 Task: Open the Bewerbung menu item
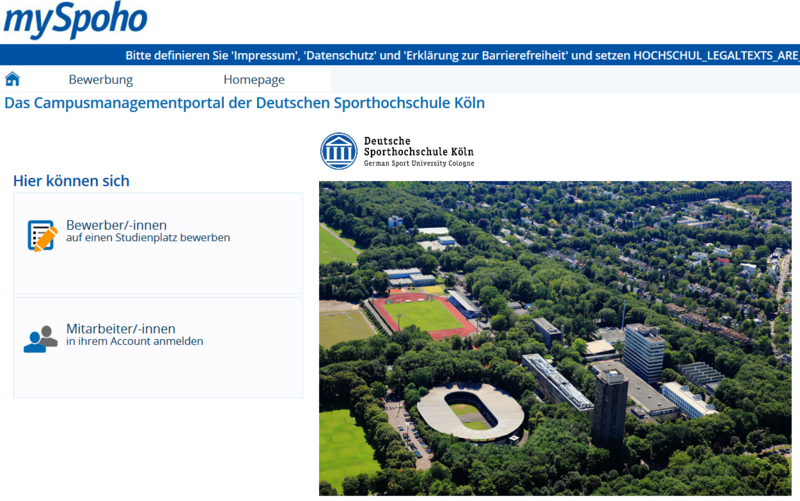click(101, 80)
